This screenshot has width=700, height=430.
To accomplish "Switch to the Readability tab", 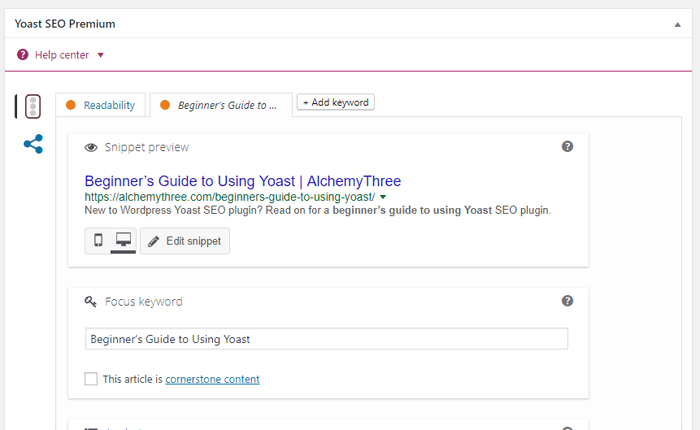I will pos(100,105).
